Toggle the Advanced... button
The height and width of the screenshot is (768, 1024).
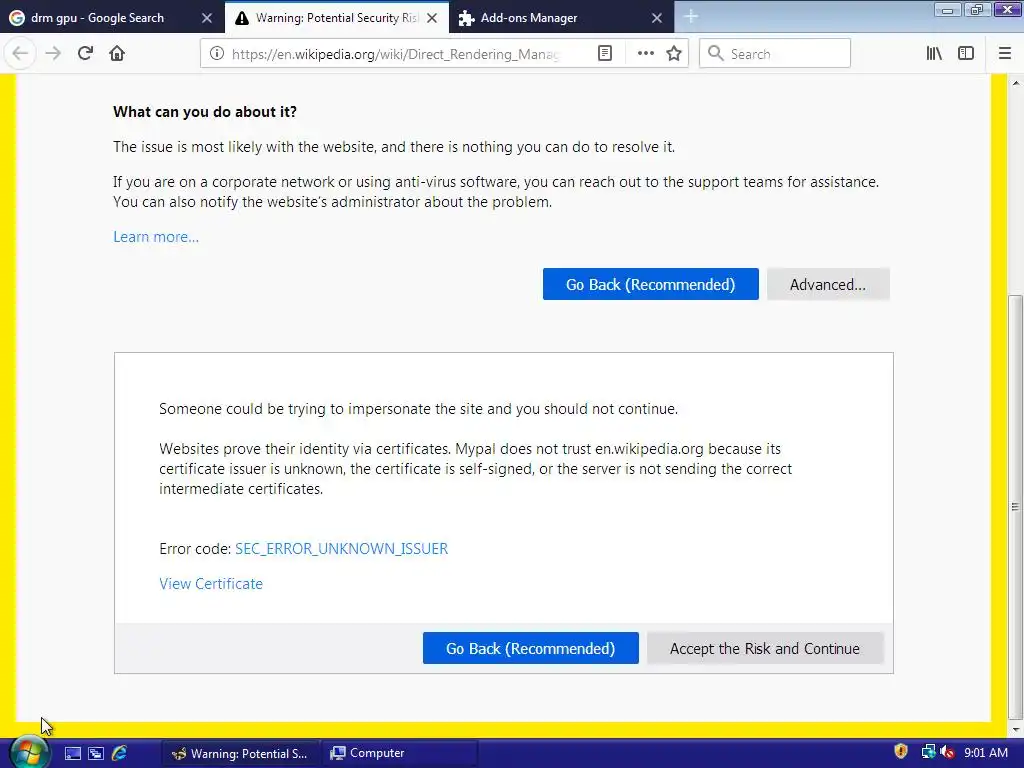point(828,285)
